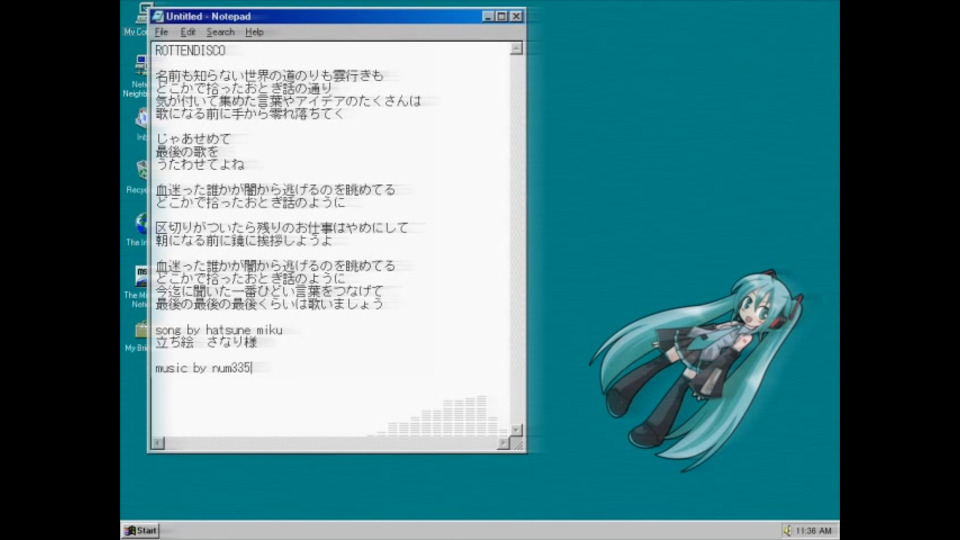Place cursor after music by num335
960x540 pixels.
tap(252, 368)
